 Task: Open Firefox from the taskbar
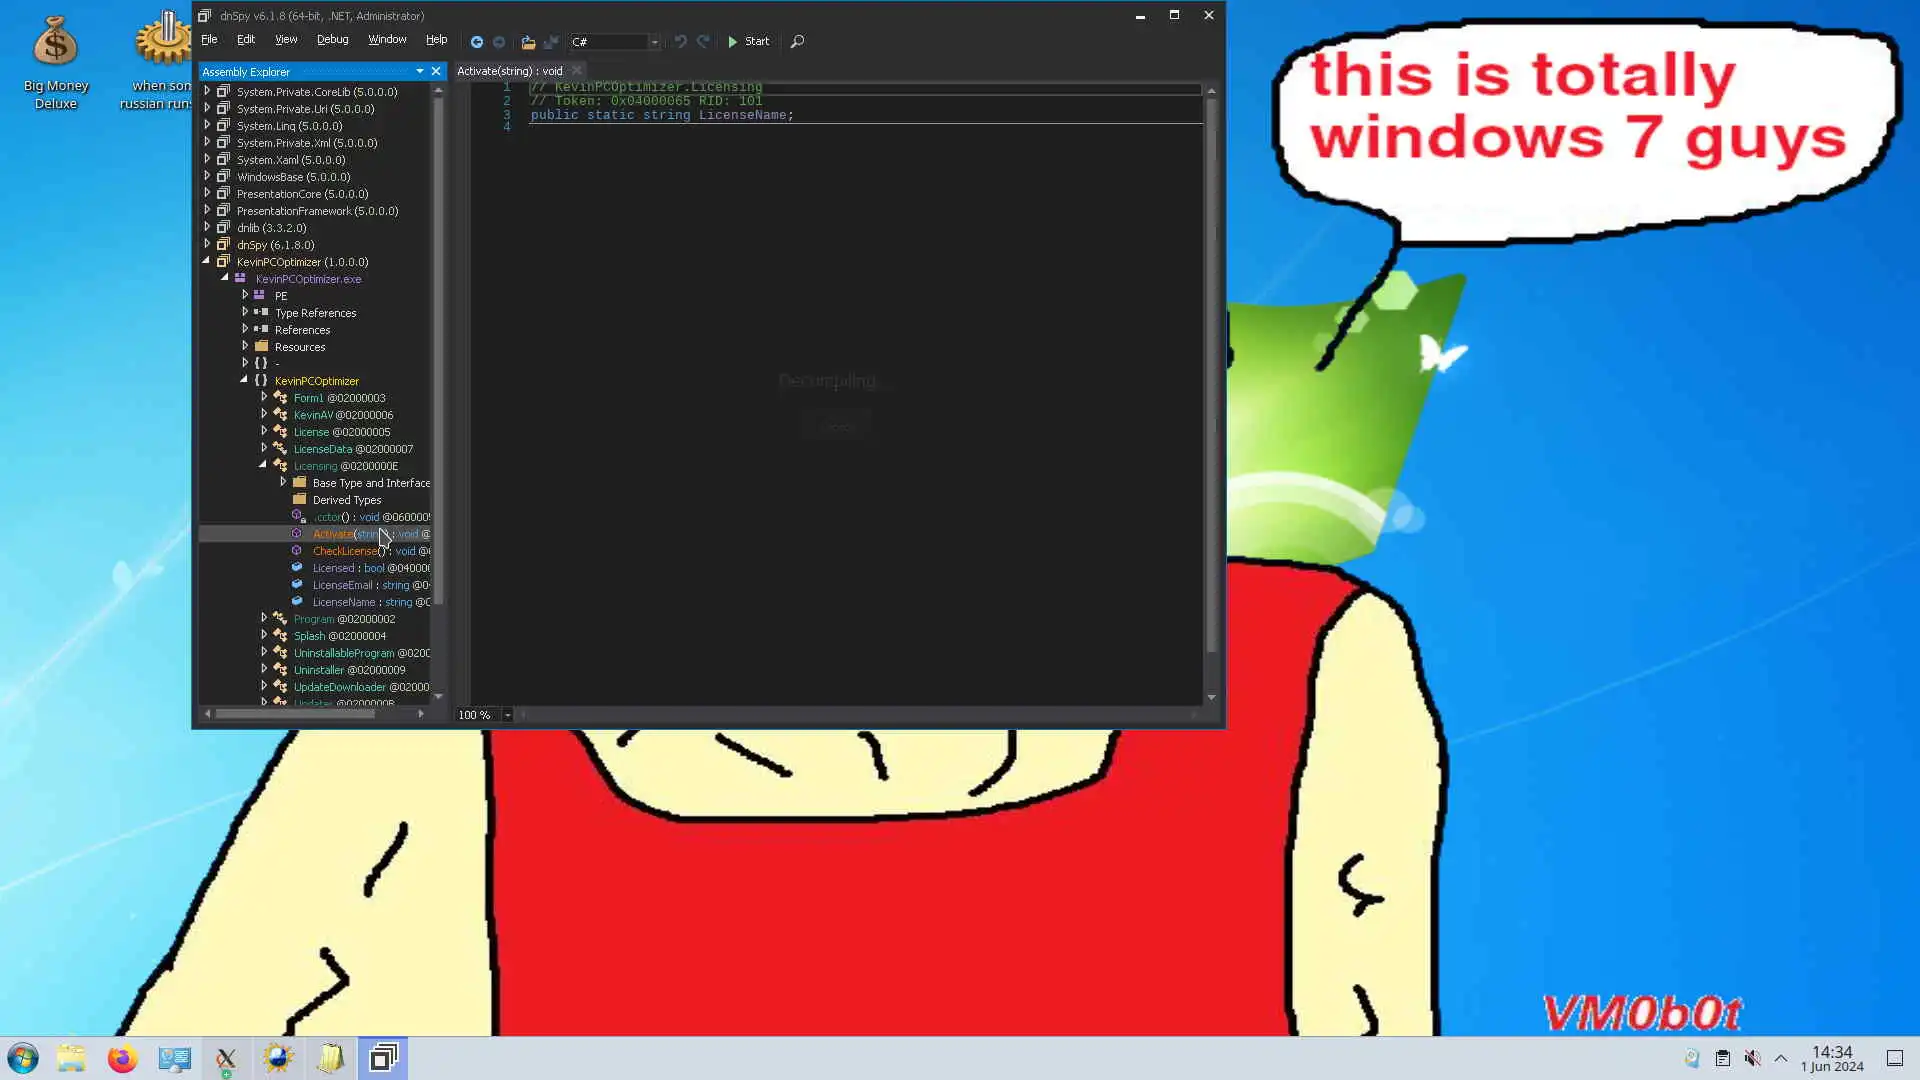[x=122, y=1058]
